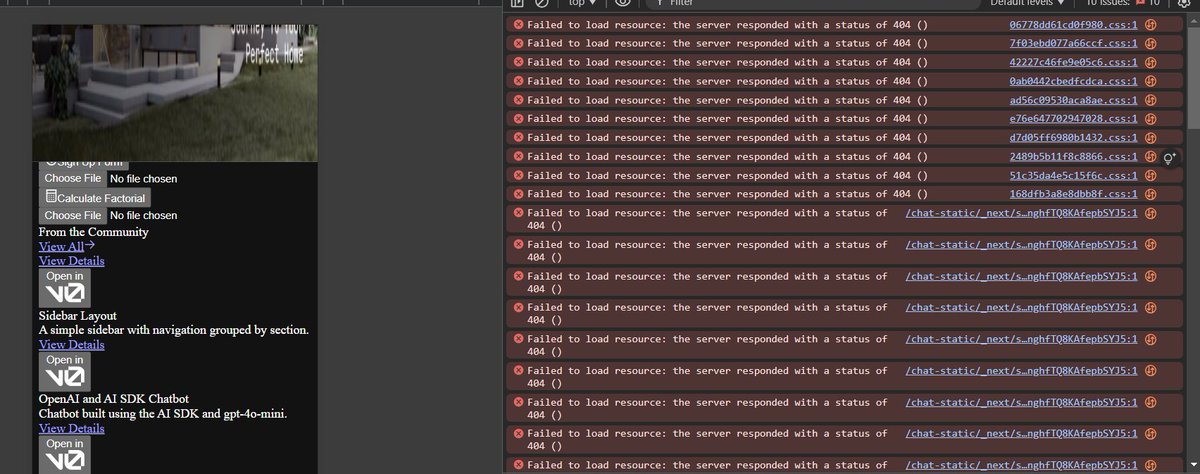Click the 'From the Community' heading
This screenshot has height=474, width=1200.
tap(93, 232)
